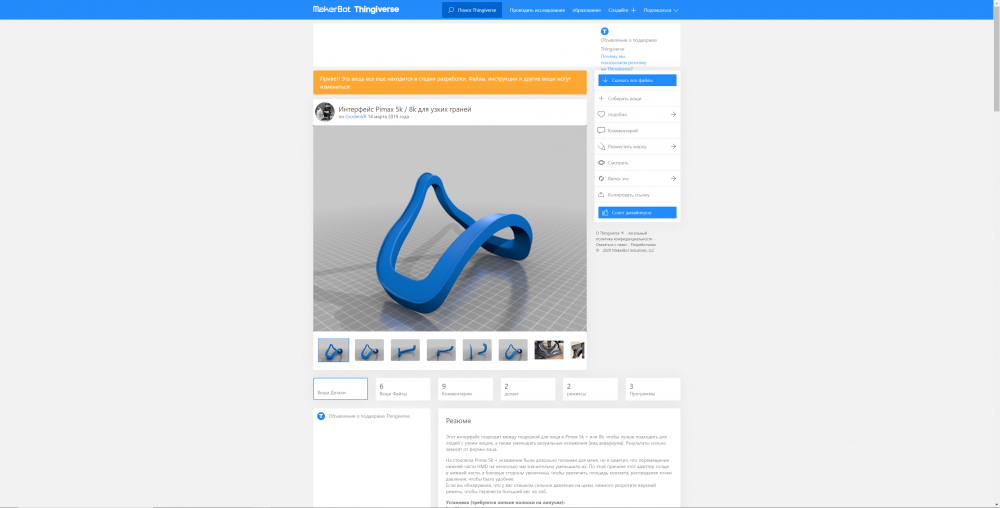Expand the arrow on Разместить марку row
1000x508 pixels.
coord(673,147)
